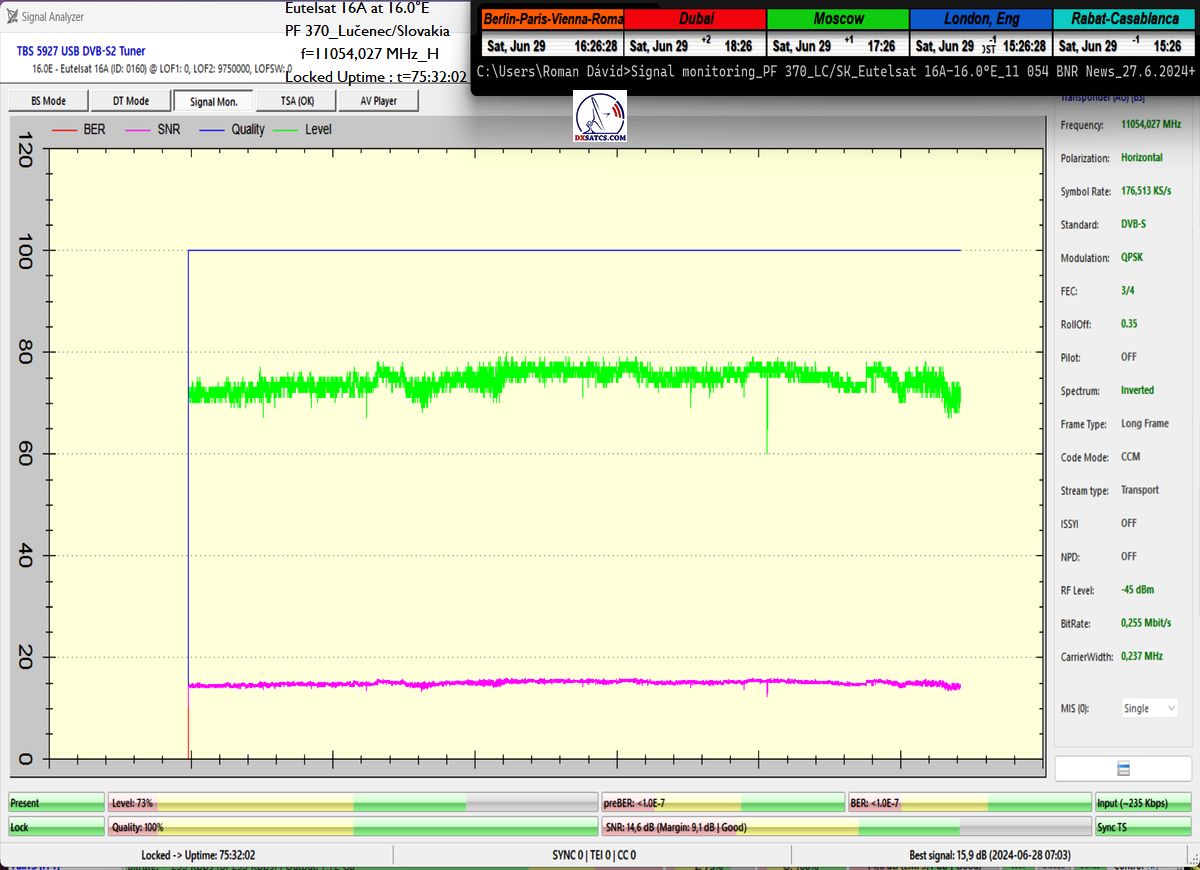The height and width of the screenshot is (870, 1200).
Task: Click the Lock status indicator
Action: [56, 827]
